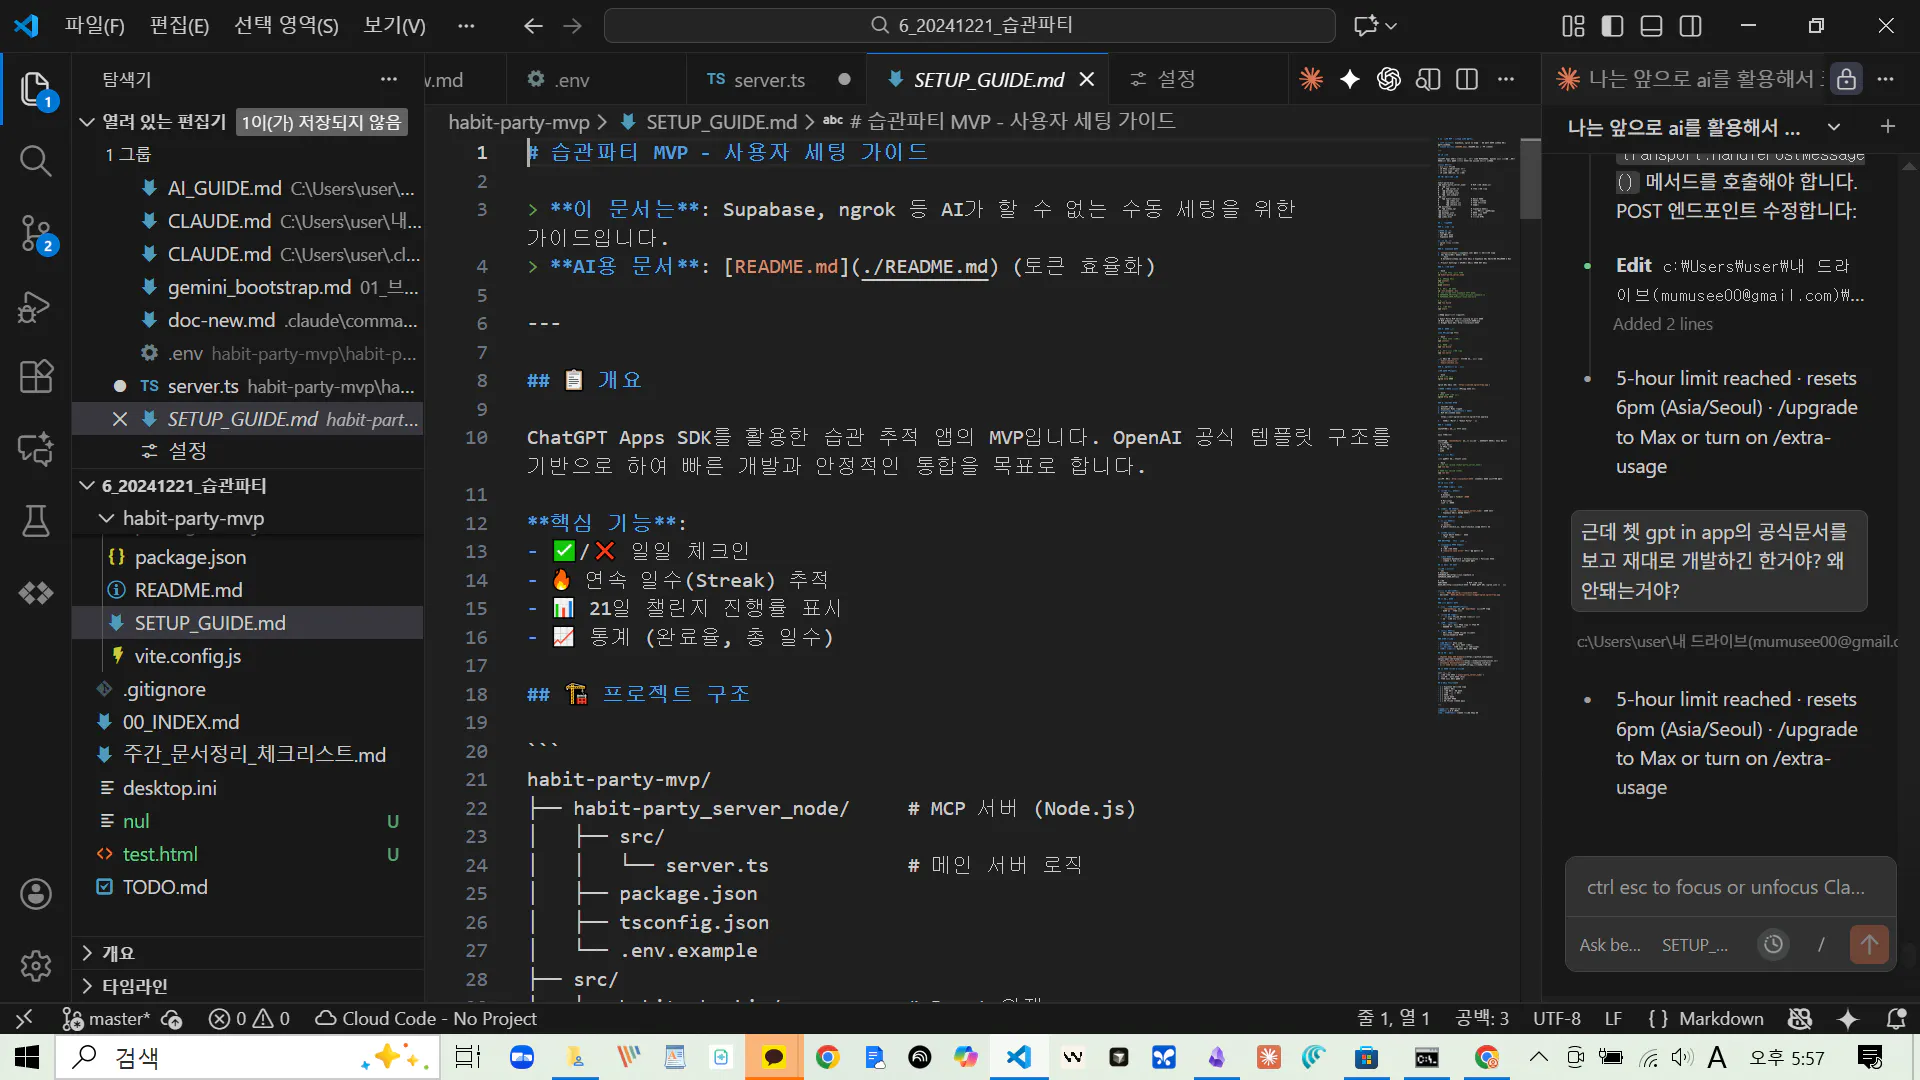The width and height of the screenshot is (1920, 1080).
Task: Open the additional menus ellipsis in menu bar
Action: (x=466, y=26)
